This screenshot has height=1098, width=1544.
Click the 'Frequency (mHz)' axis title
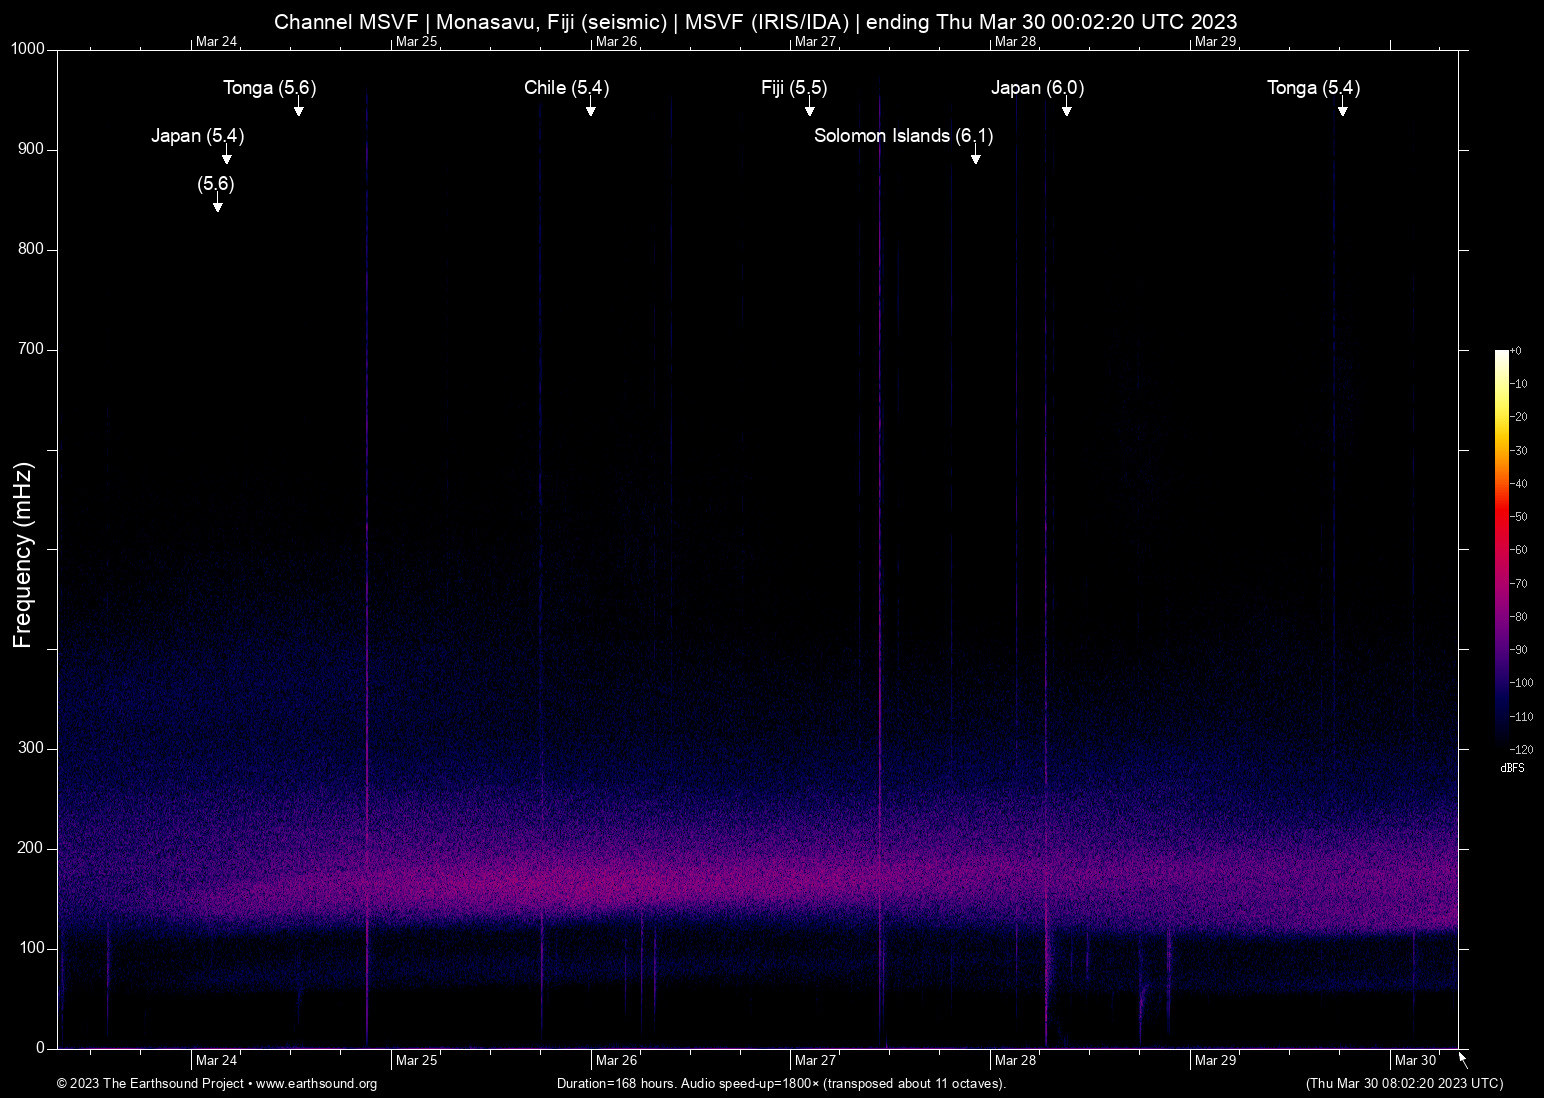(x=23, y=555)
